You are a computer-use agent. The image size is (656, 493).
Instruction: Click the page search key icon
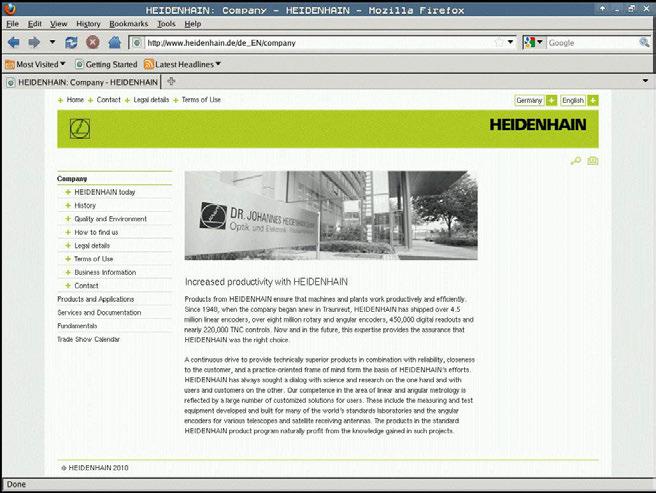[576, 161]
